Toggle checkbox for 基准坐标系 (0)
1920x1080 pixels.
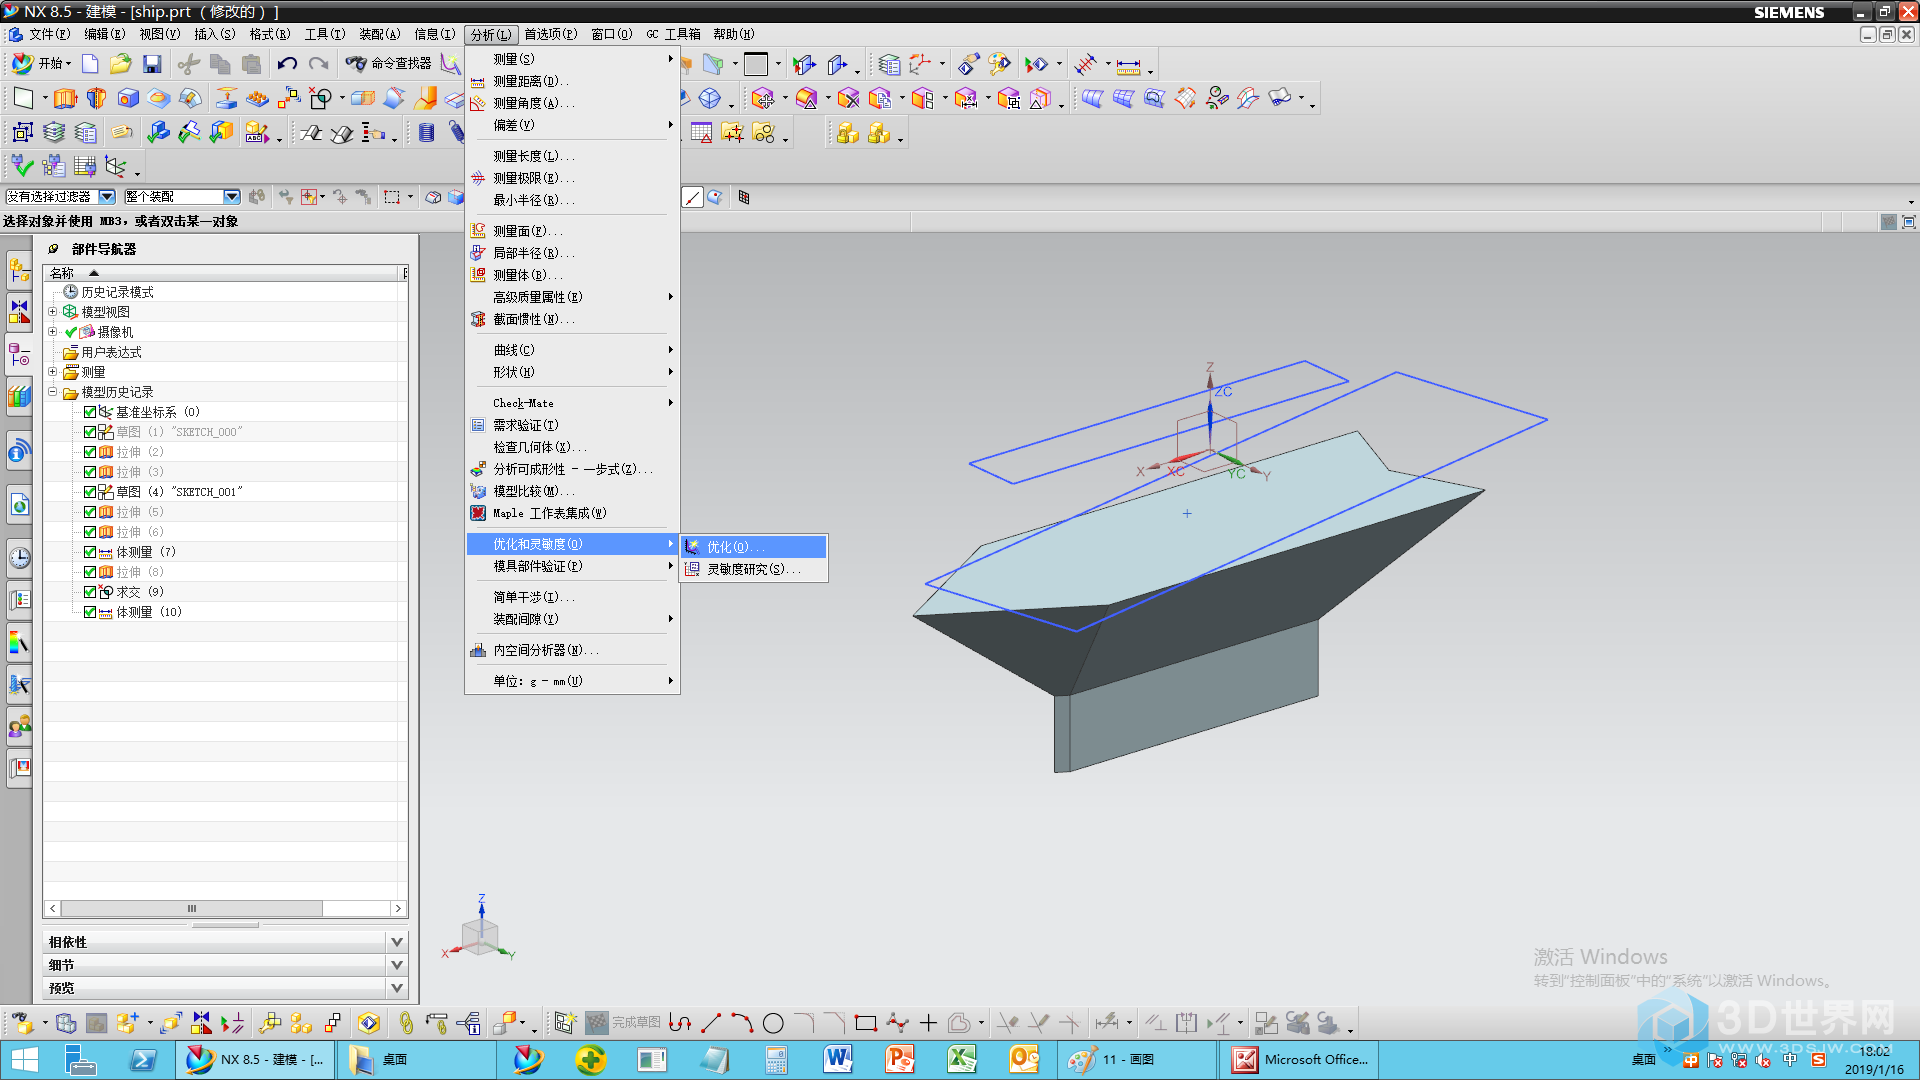click(x=90, y=412)
